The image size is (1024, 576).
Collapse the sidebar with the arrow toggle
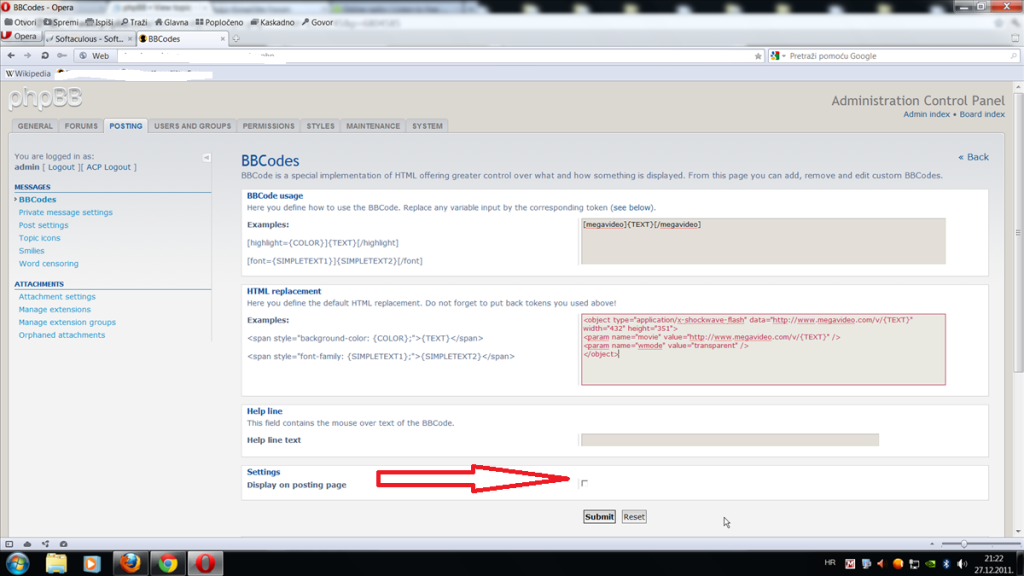(206, 157)
